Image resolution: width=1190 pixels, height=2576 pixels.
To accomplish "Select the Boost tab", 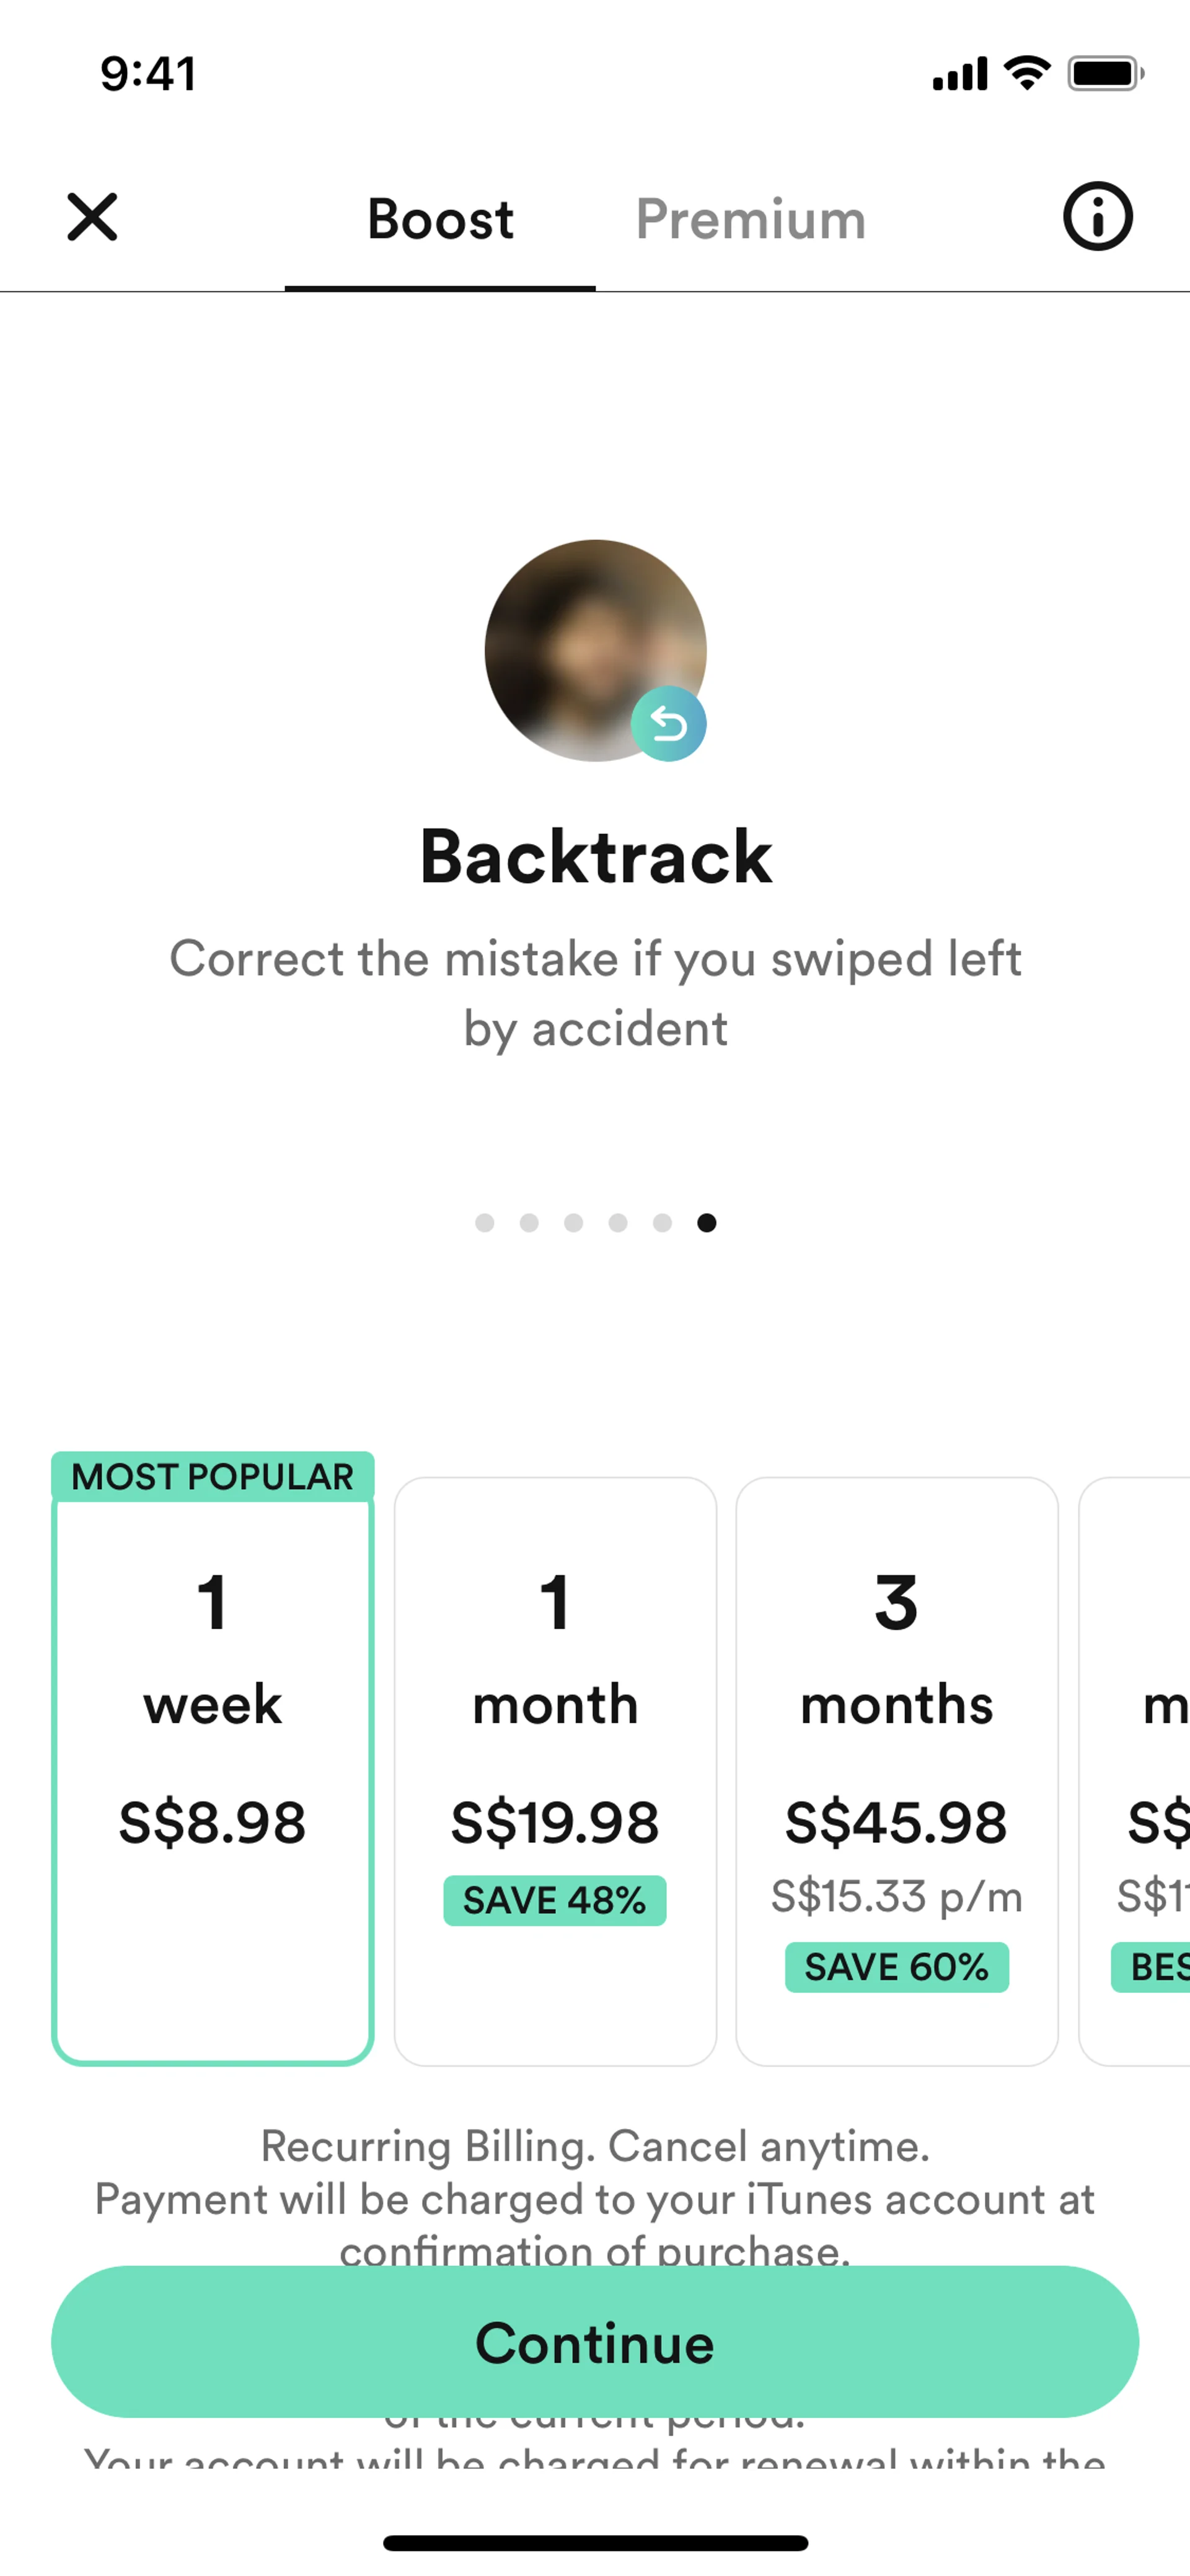I will [x=440, y=219].
